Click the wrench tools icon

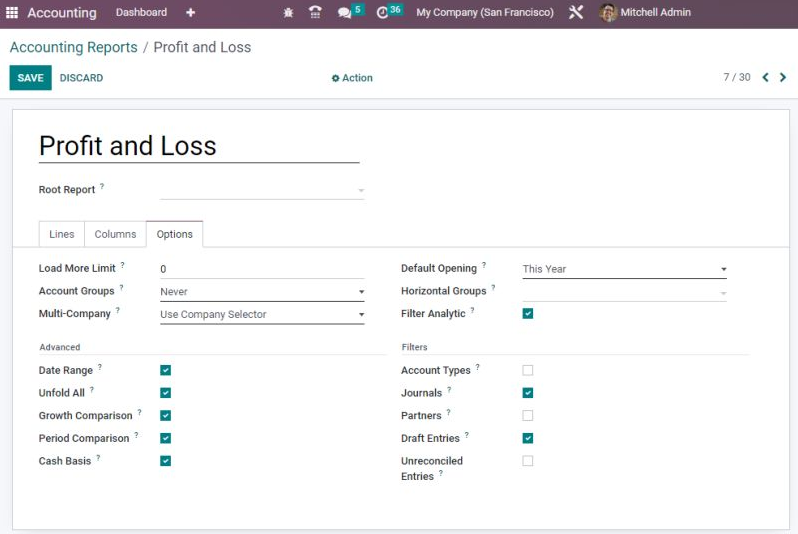(x=576, y=12)
